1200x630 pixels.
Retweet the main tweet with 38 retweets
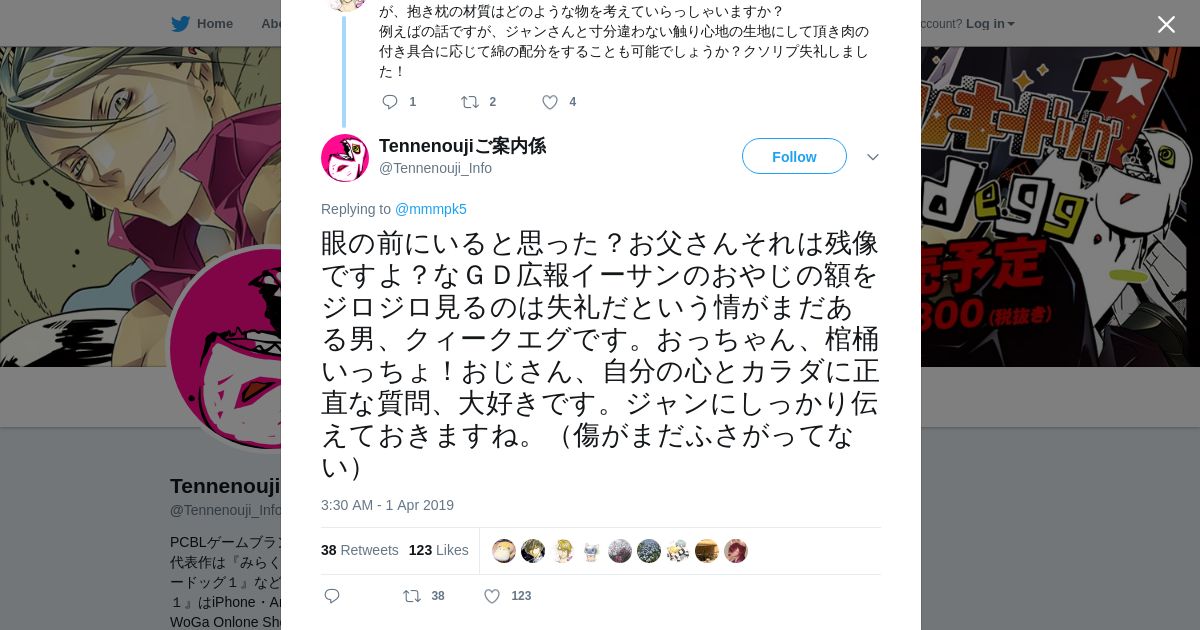click(x=412, y=596)
